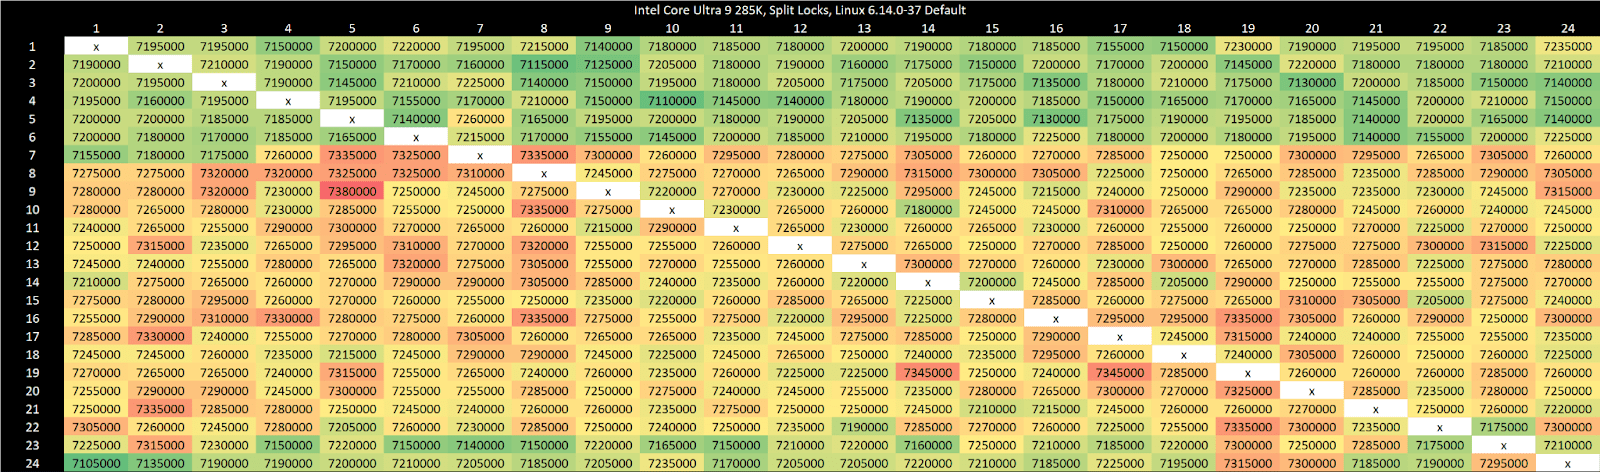Select row header 13
The width and height of the screenshot is (1600, 472).
pyautogui.click(x=32, y=264)
